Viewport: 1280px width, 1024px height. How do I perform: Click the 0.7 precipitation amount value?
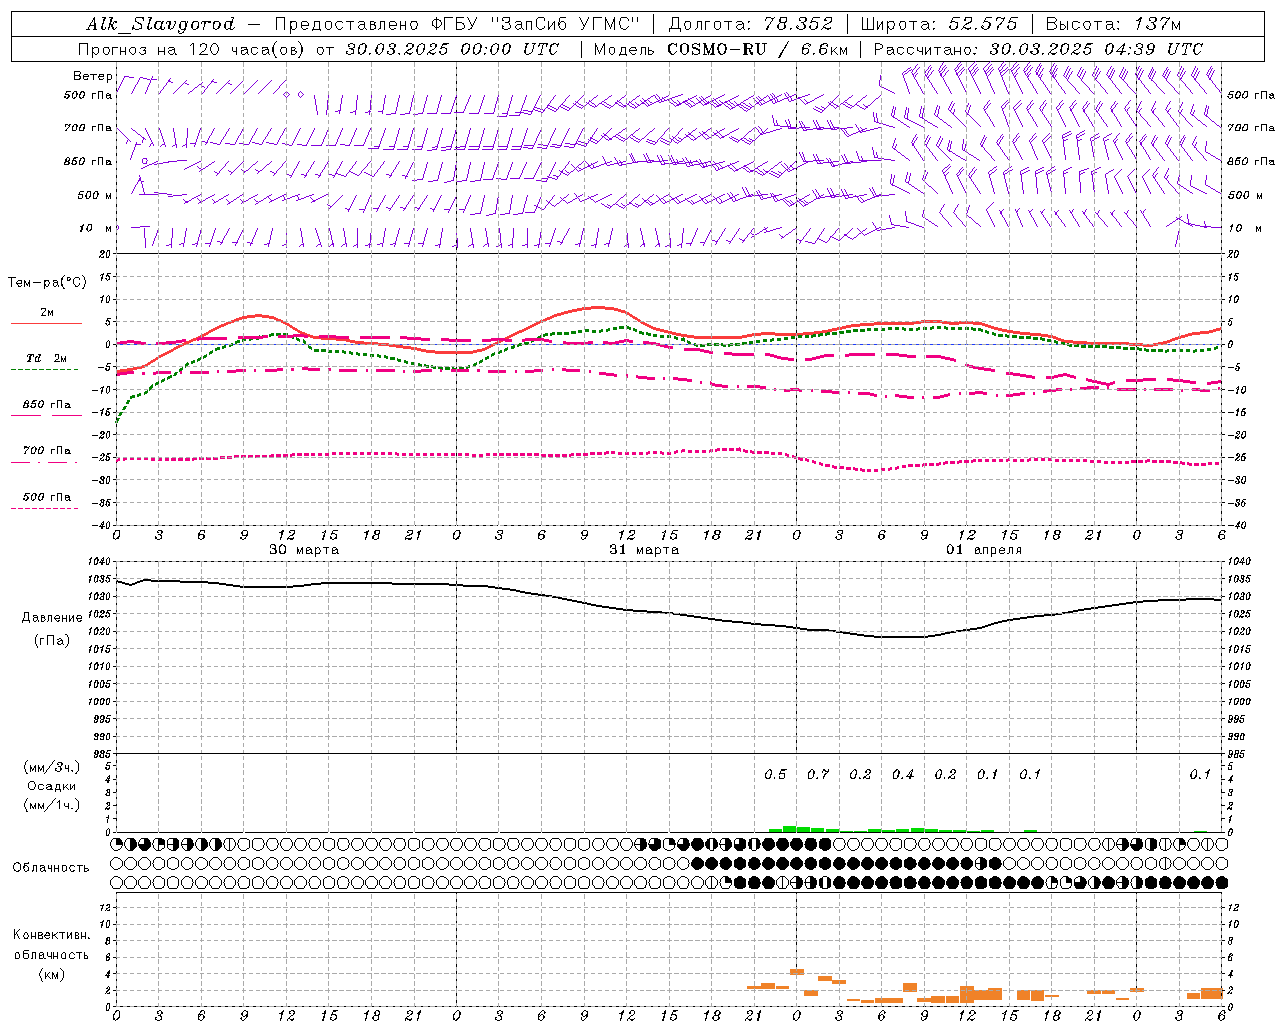[x=818, y=774]
